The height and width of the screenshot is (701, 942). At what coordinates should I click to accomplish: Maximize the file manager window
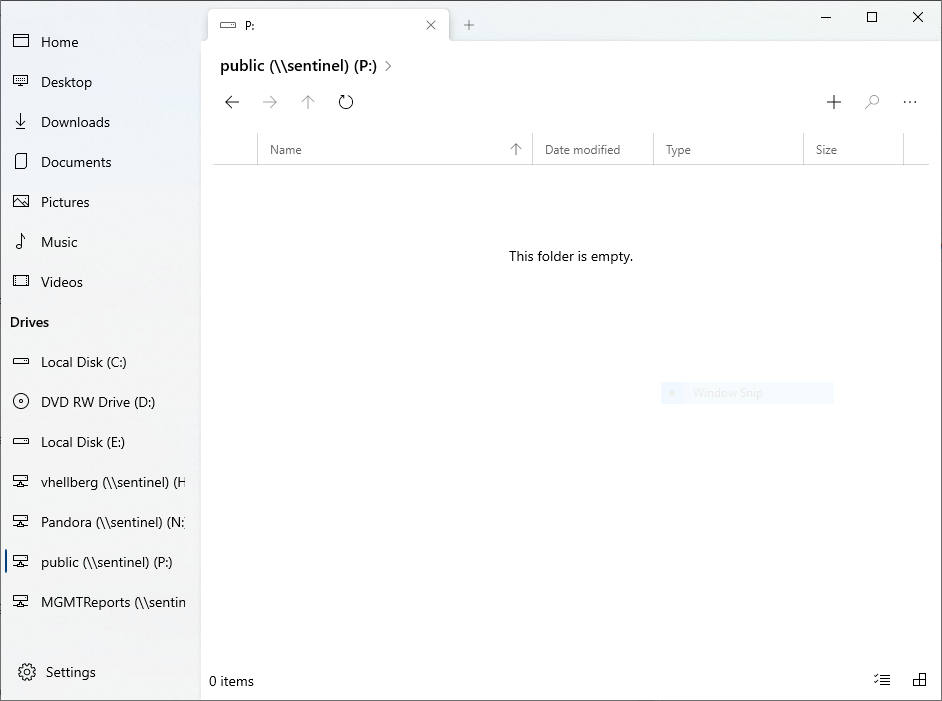[872, 17]
